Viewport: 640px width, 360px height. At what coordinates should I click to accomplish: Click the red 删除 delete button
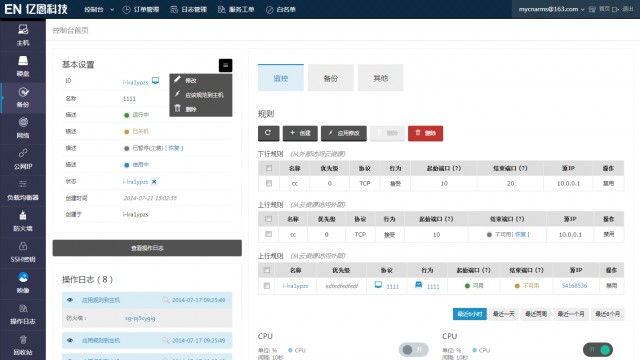pyautogui.click(x=425, y=133)
